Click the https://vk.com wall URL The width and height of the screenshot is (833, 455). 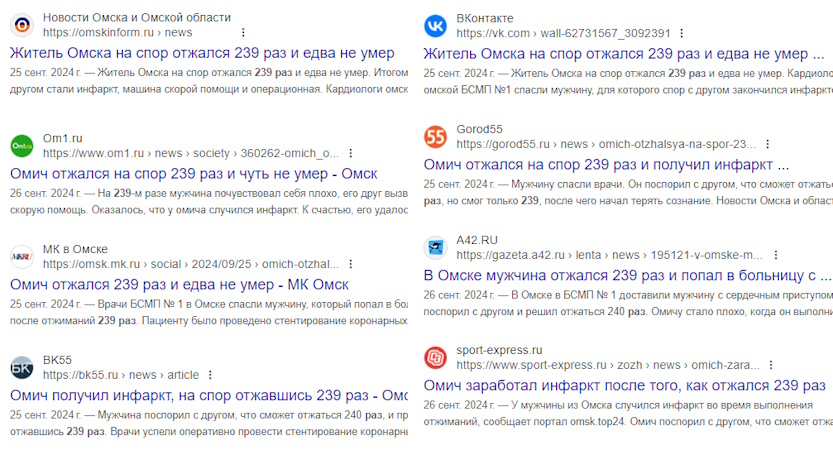pyautogui.click(x=563, y=33)
